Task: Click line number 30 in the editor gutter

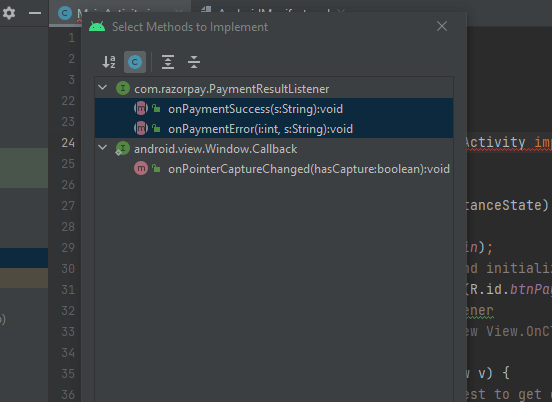Action: (68, 269)
